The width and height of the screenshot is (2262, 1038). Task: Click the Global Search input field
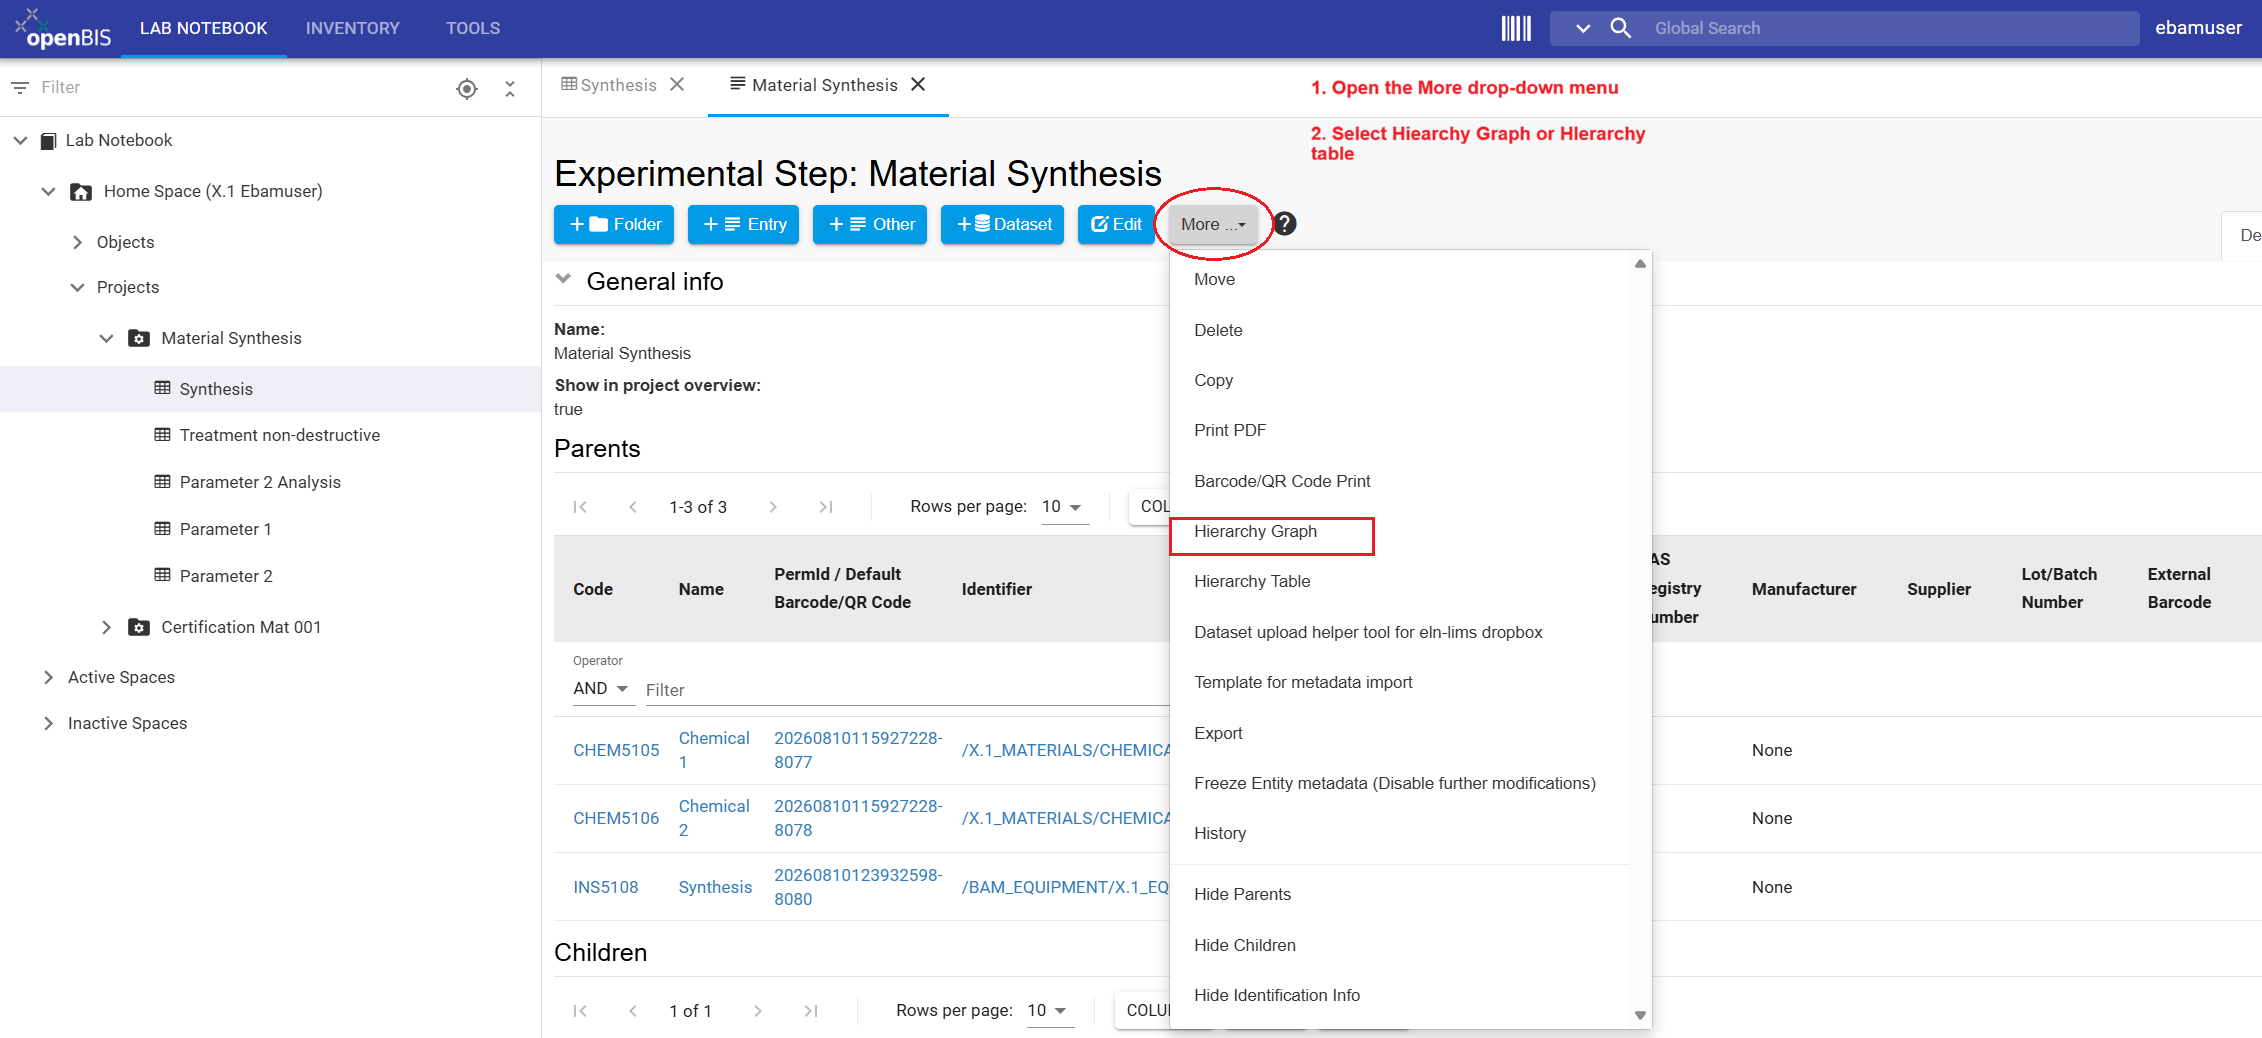click(x=1890, y=28)
